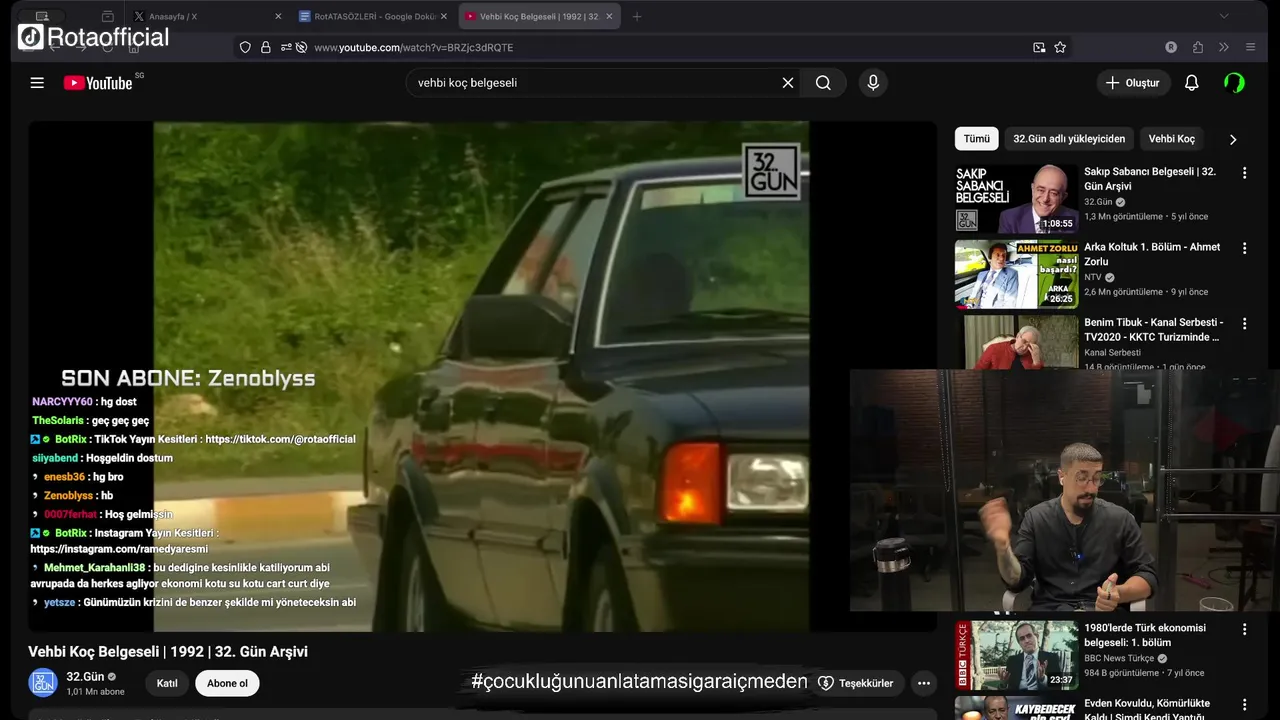
Task: Open YouTube notifications bell
Action: coord(1191,83)
